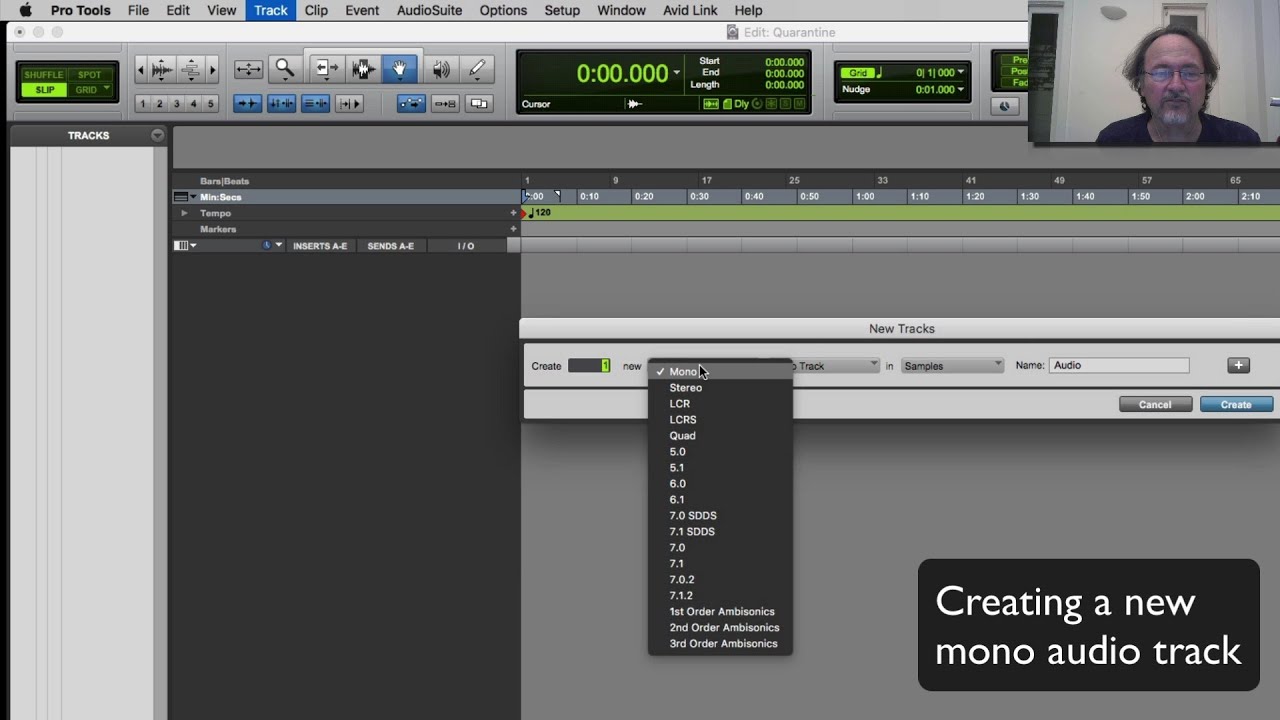Click the Dly delay compensation indicator
The width and height of the screenshot is (1280, 720).
pos(741,104)
